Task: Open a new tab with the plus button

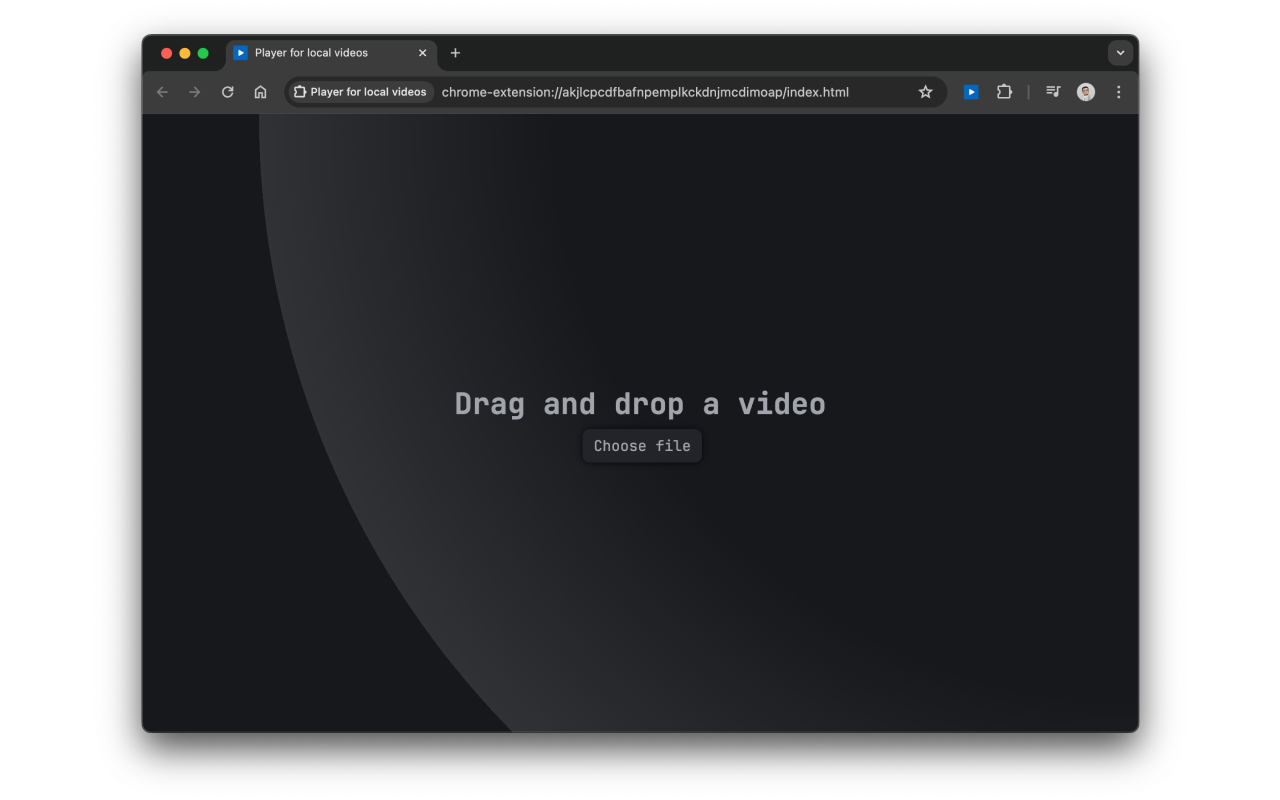Action: pyautogui.click(x=456, y=53)
